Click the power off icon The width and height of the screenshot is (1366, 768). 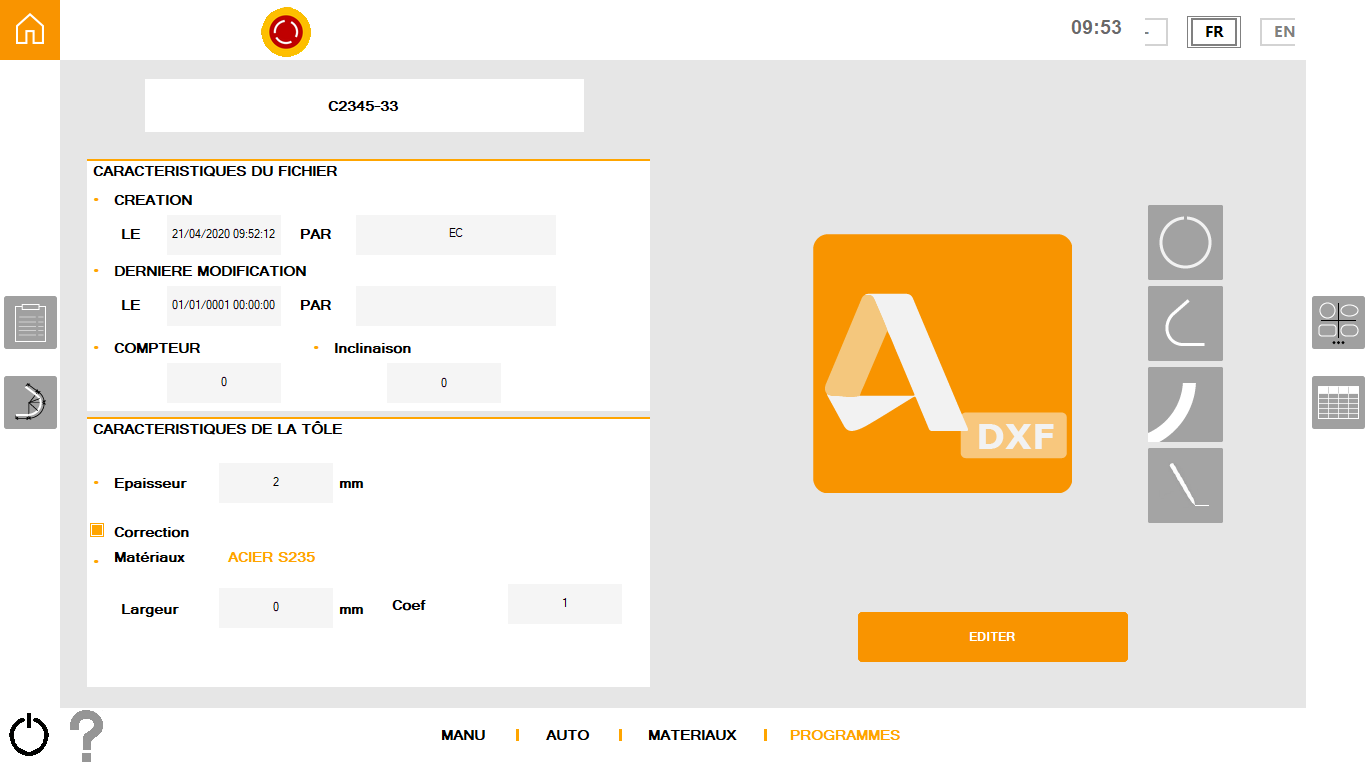click(29, 735)
